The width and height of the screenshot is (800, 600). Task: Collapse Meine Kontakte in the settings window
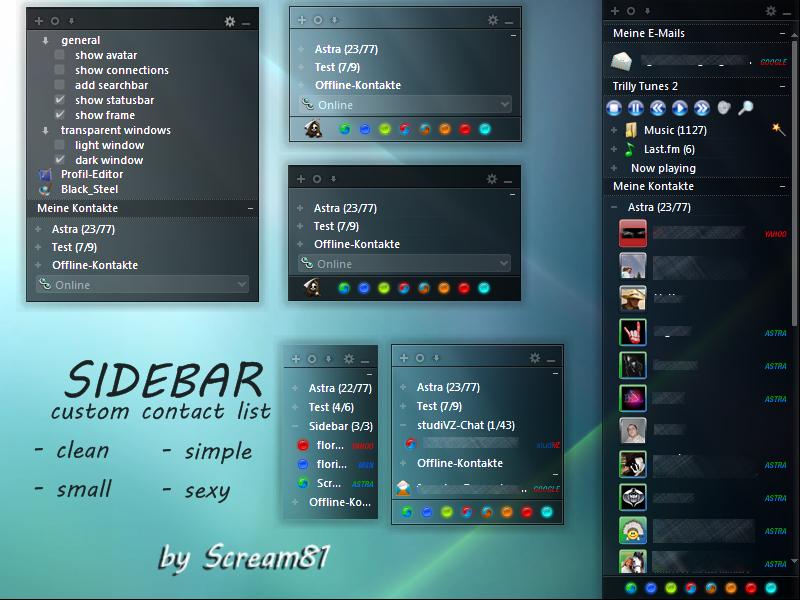click(x=250, y=208)
